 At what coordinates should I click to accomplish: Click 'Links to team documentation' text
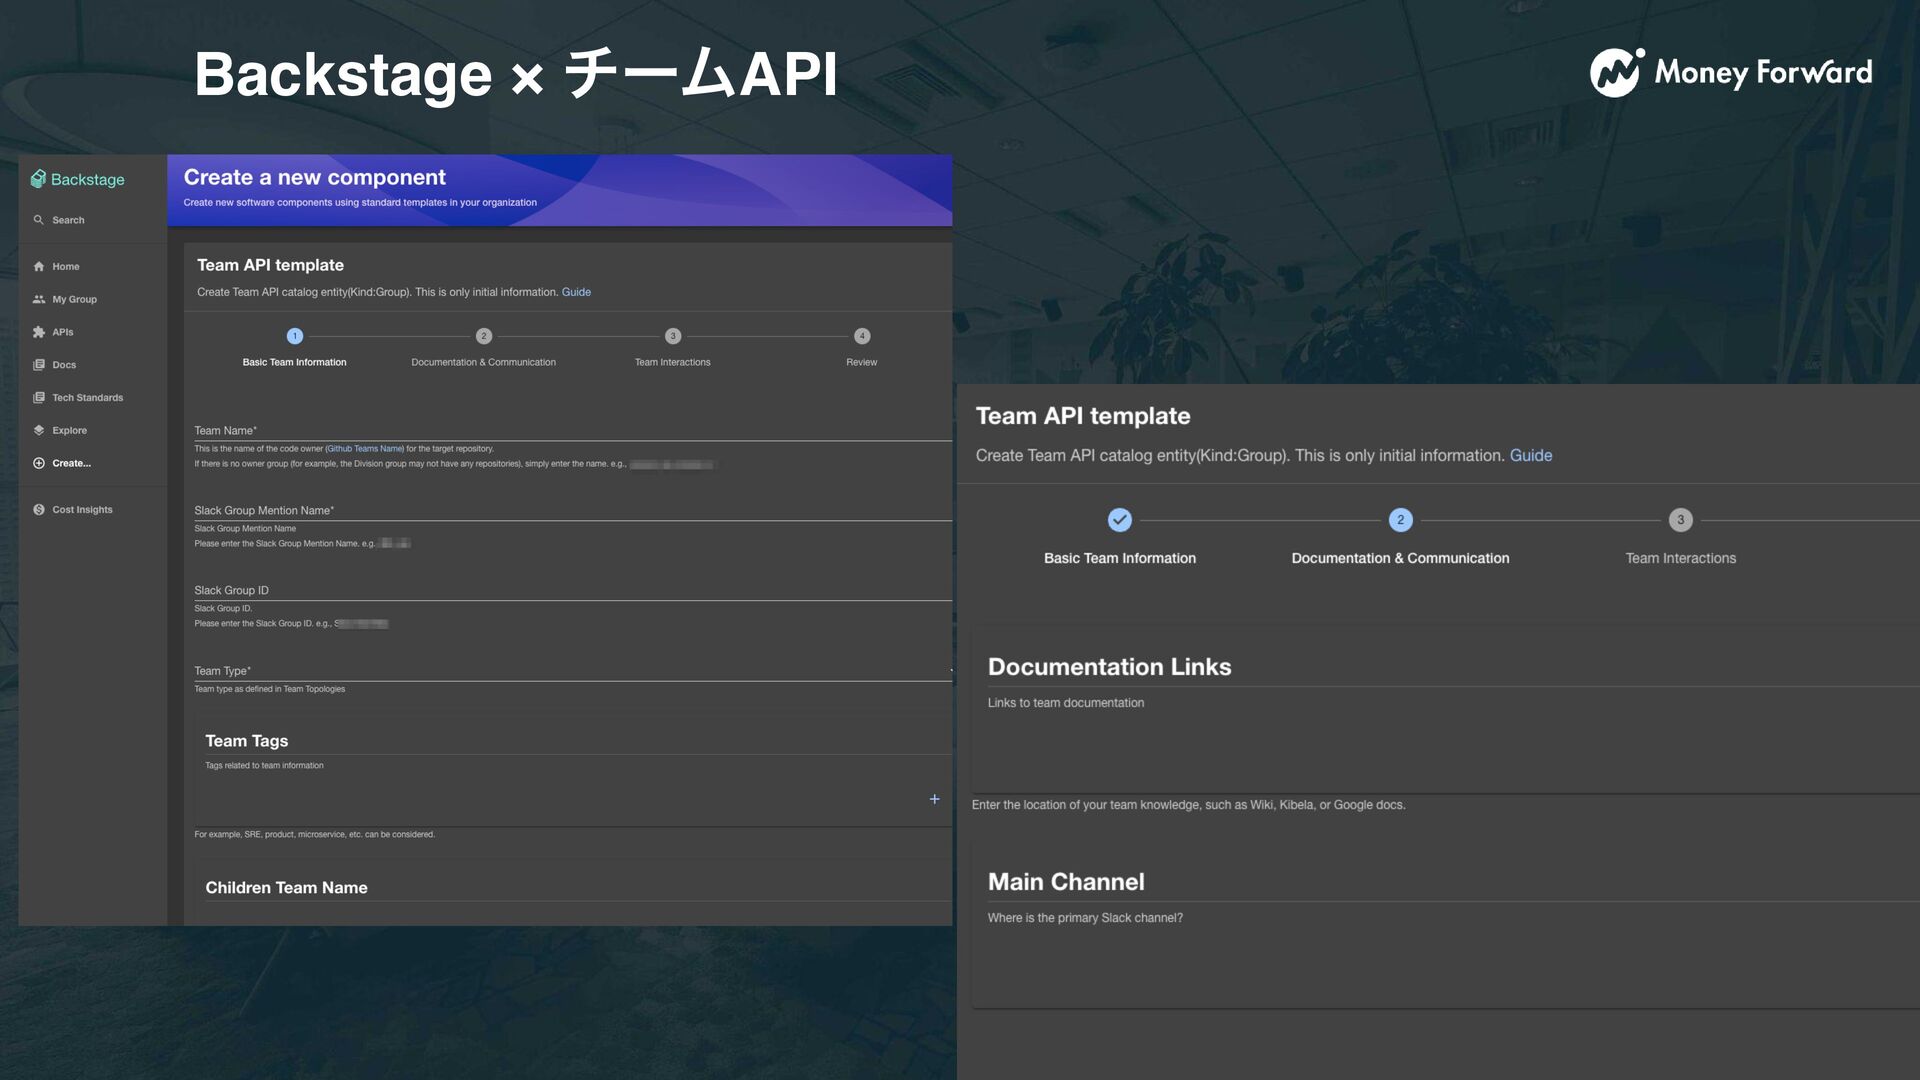coord(1066,703)
